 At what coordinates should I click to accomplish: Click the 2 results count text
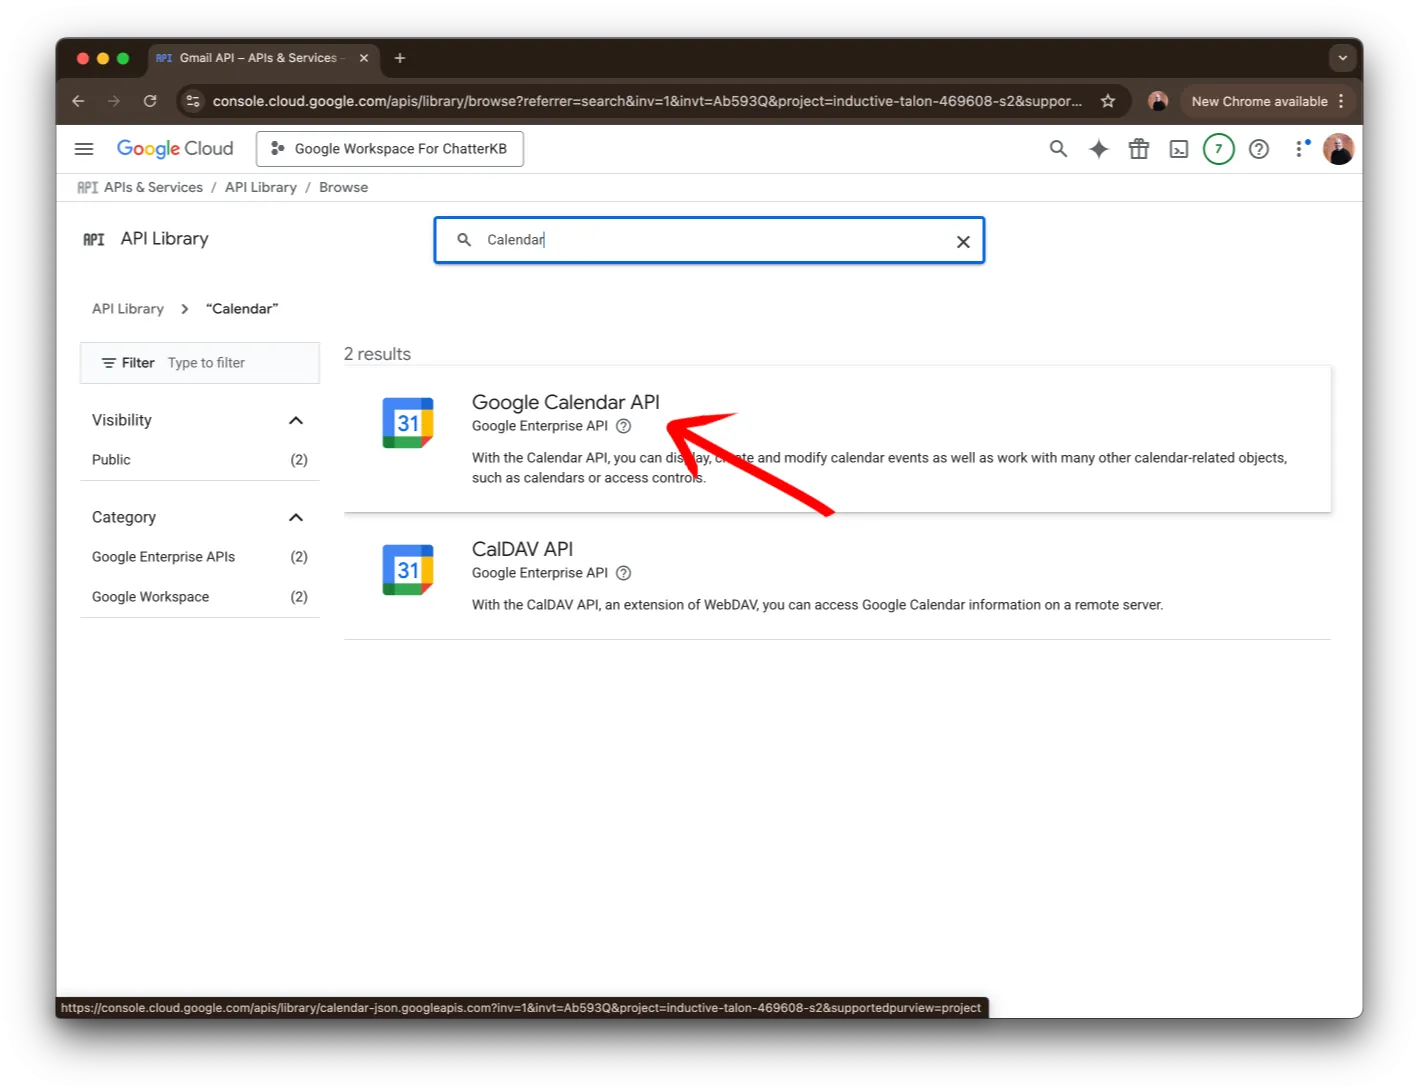(x=377, y=354)
